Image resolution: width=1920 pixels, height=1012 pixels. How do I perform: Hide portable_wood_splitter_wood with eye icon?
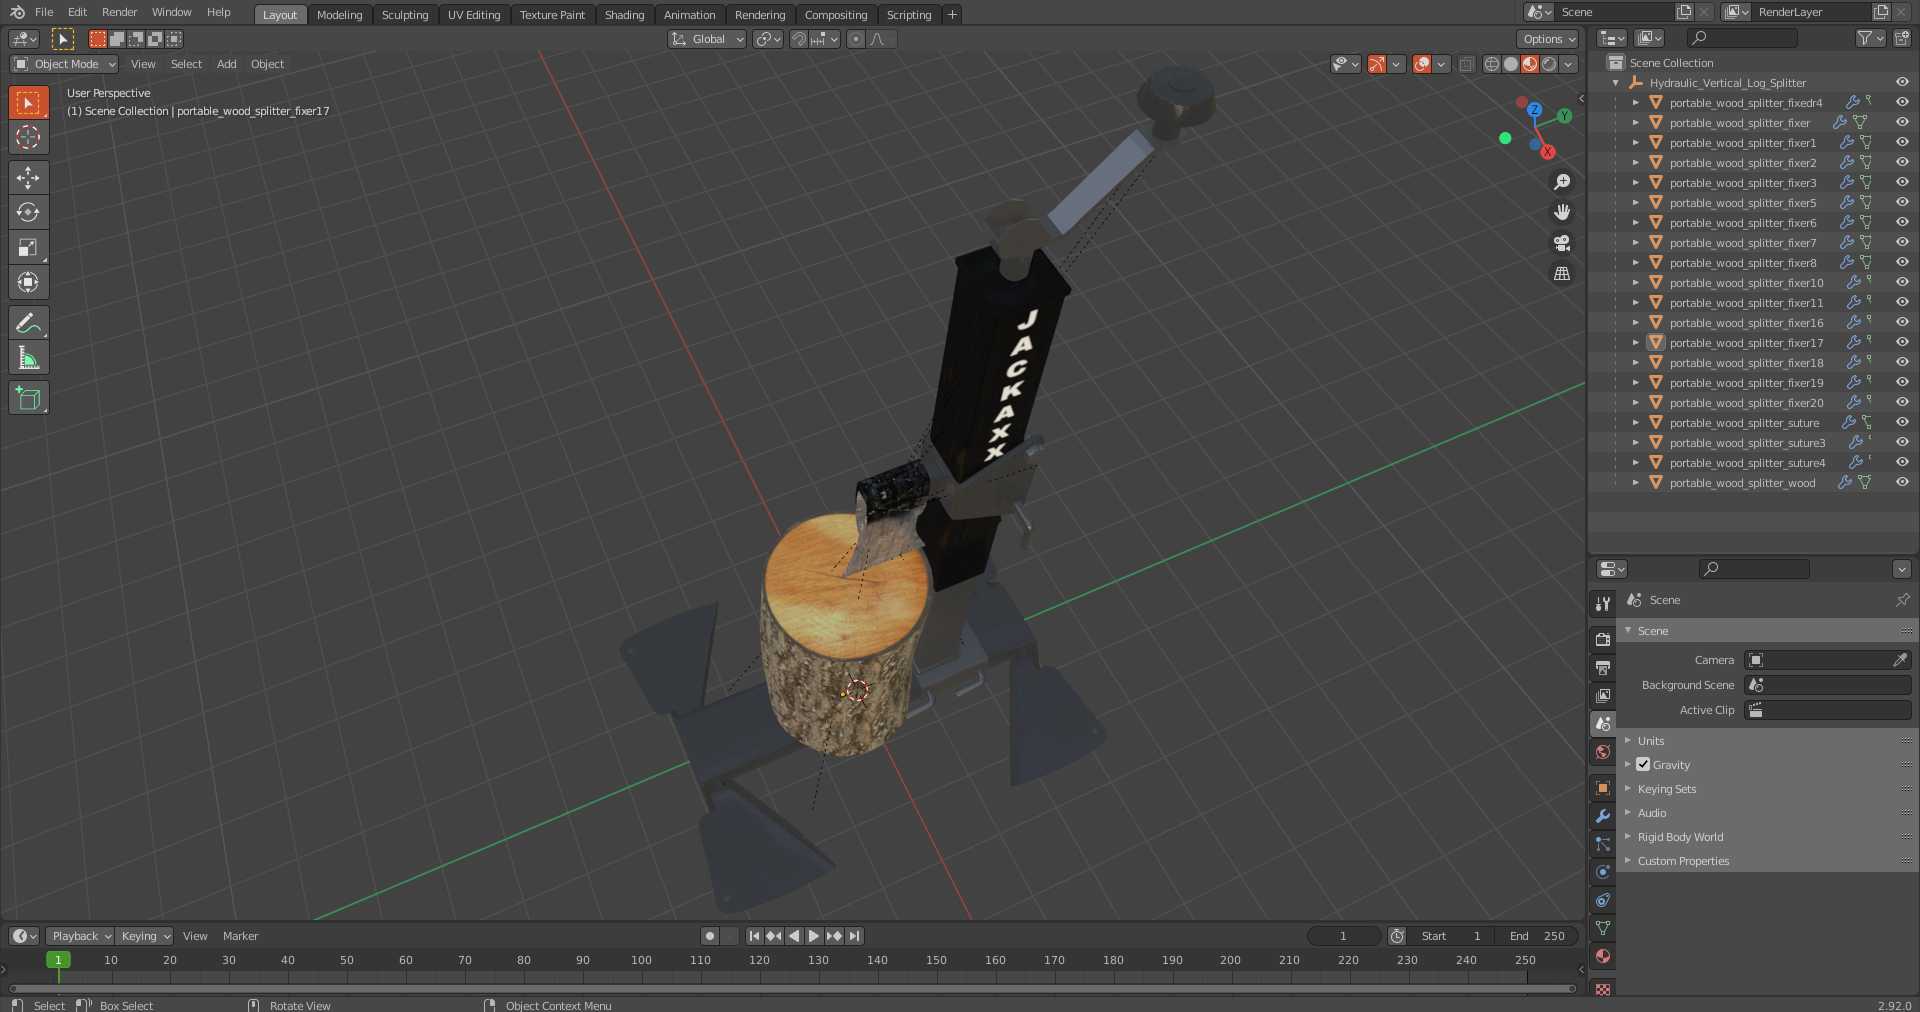(x=1902, y=482)
